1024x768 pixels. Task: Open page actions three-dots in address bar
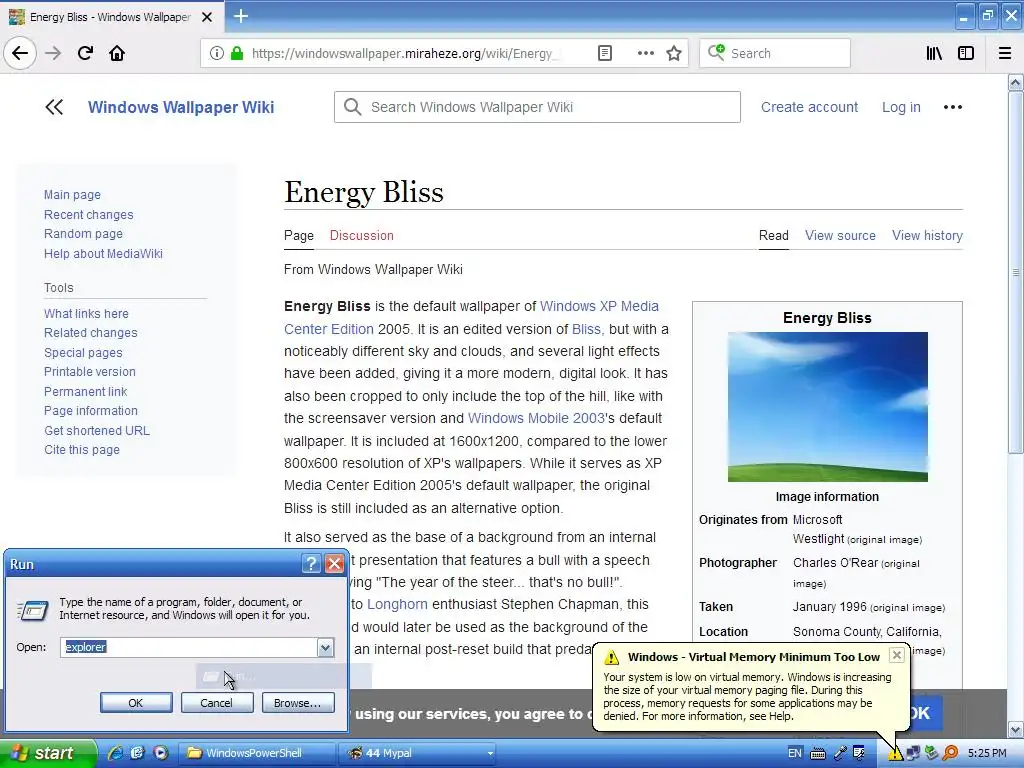click(x=645, y=54)
